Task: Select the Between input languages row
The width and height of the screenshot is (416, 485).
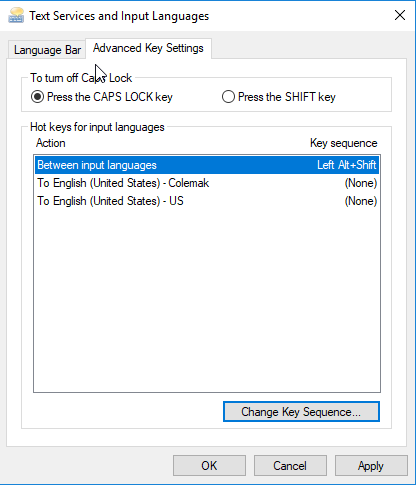Action: tap(207, 165)
